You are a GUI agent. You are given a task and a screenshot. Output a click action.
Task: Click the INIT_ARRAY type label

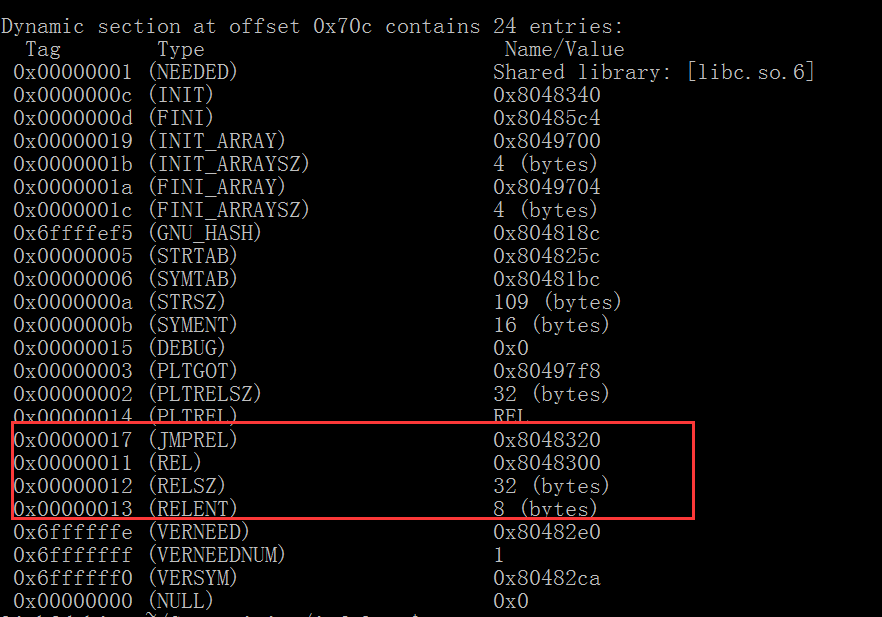tap(217, 141)
